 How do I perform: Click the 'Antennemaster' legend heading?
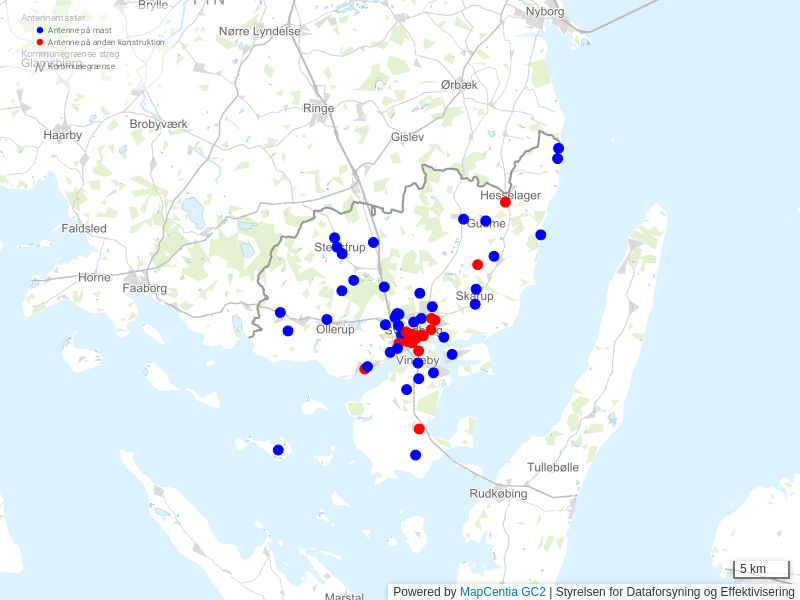(53, 18)
